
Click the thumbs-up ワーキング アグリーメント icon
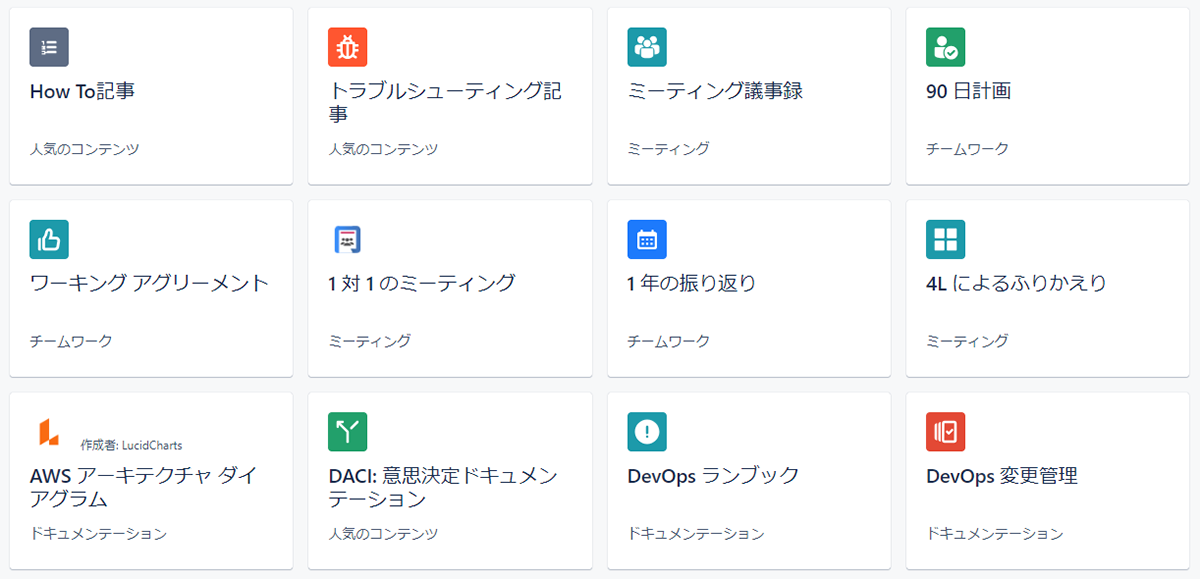(x=49, y=239)
